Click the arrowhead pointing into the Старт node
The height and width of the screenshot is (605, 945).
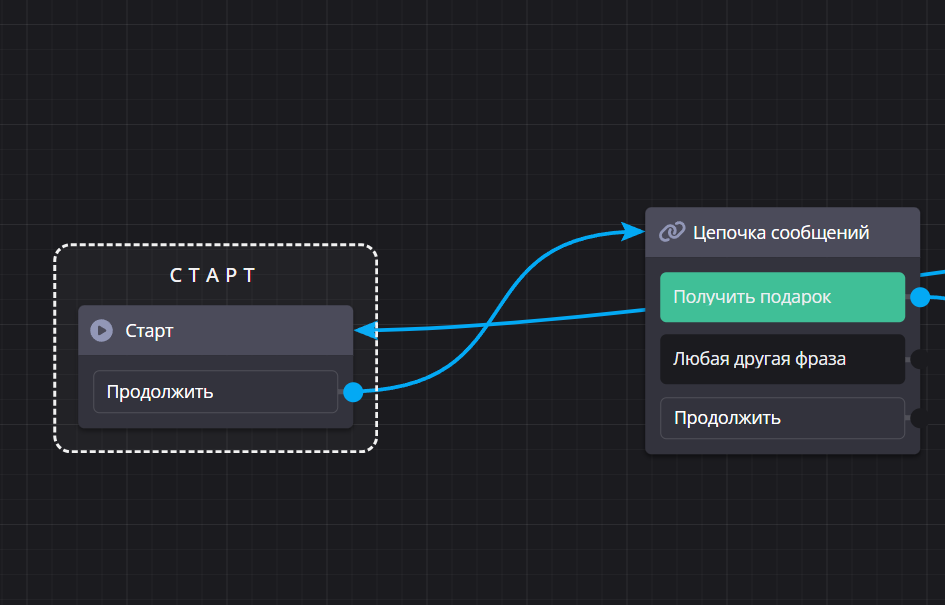click(x=366, y=330)
